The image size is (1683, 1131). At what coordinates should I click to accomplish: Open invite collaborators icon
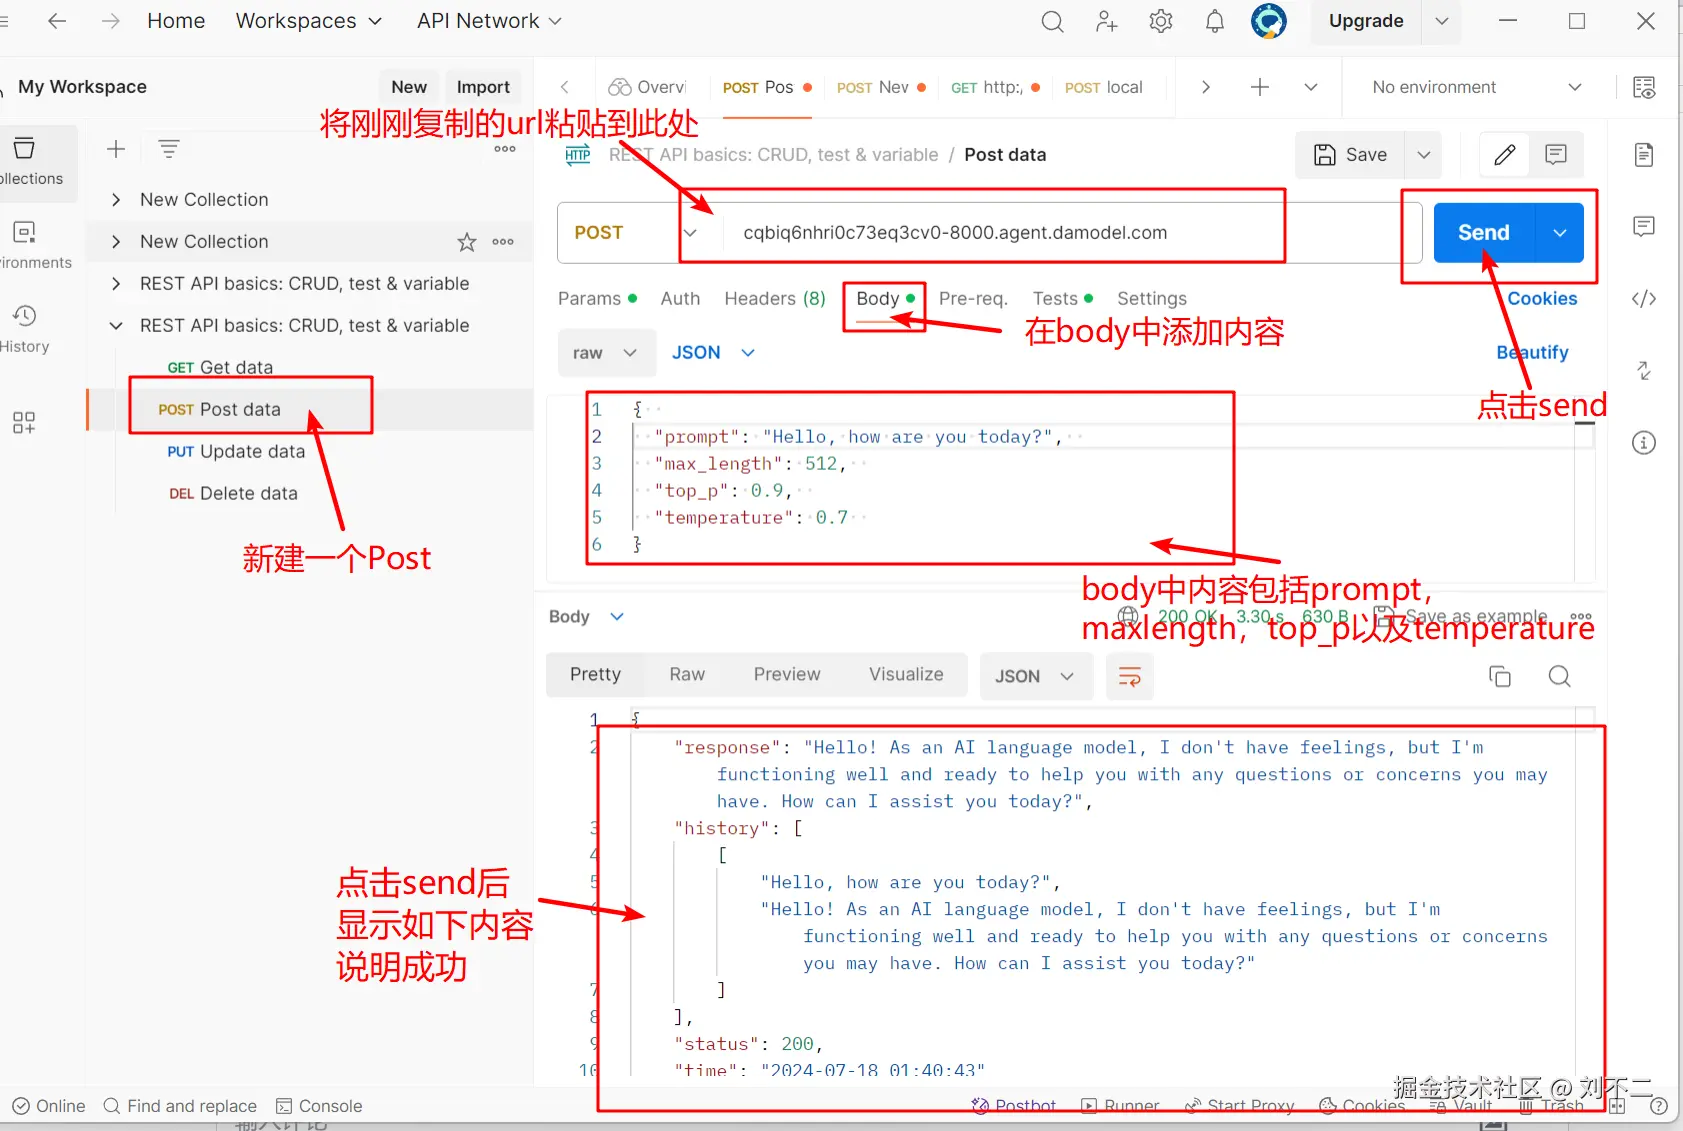tap(1106, 21)
